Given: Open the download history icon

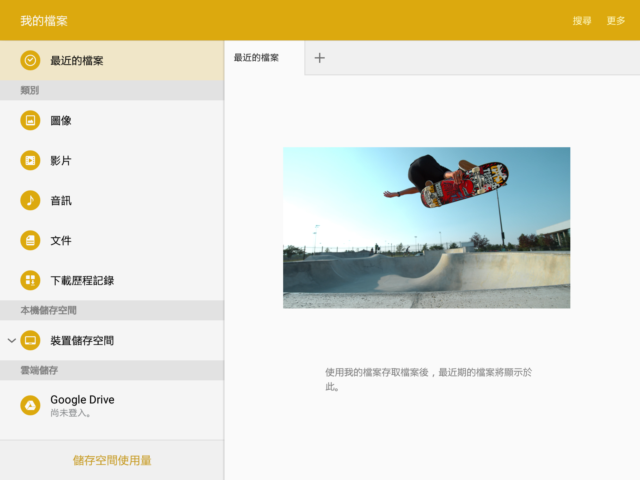Looking at the screenshot, I should [30, 280].
